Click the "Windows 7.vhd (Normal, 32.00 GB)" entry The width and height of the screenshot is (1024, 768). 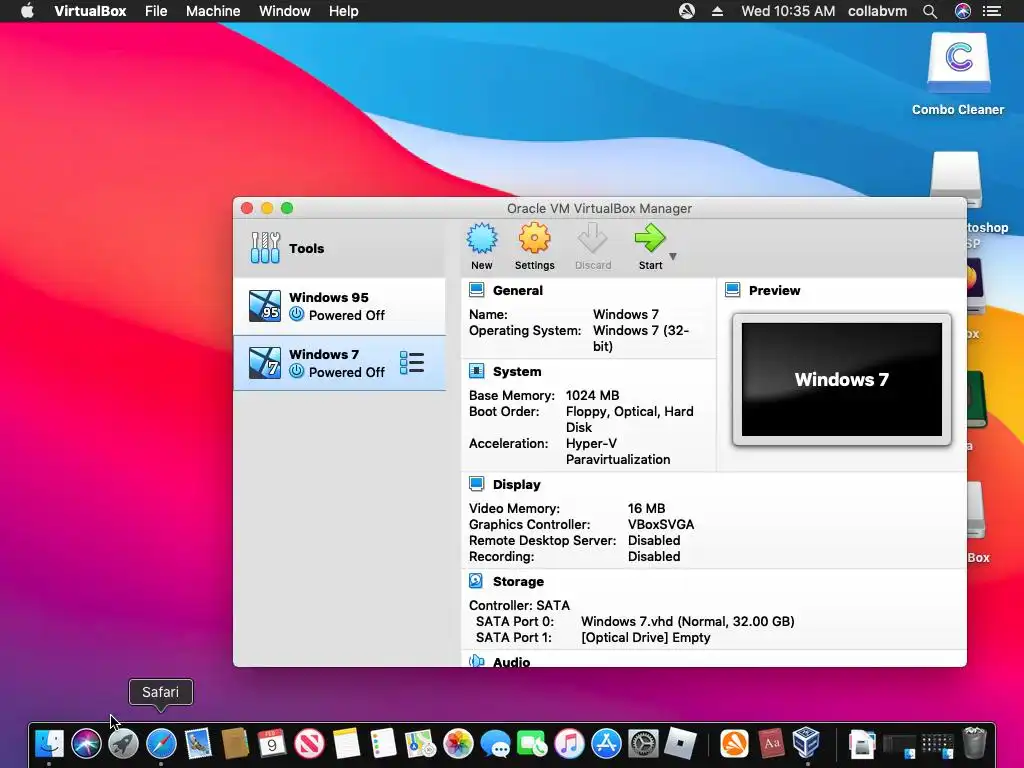coord(688,622)
